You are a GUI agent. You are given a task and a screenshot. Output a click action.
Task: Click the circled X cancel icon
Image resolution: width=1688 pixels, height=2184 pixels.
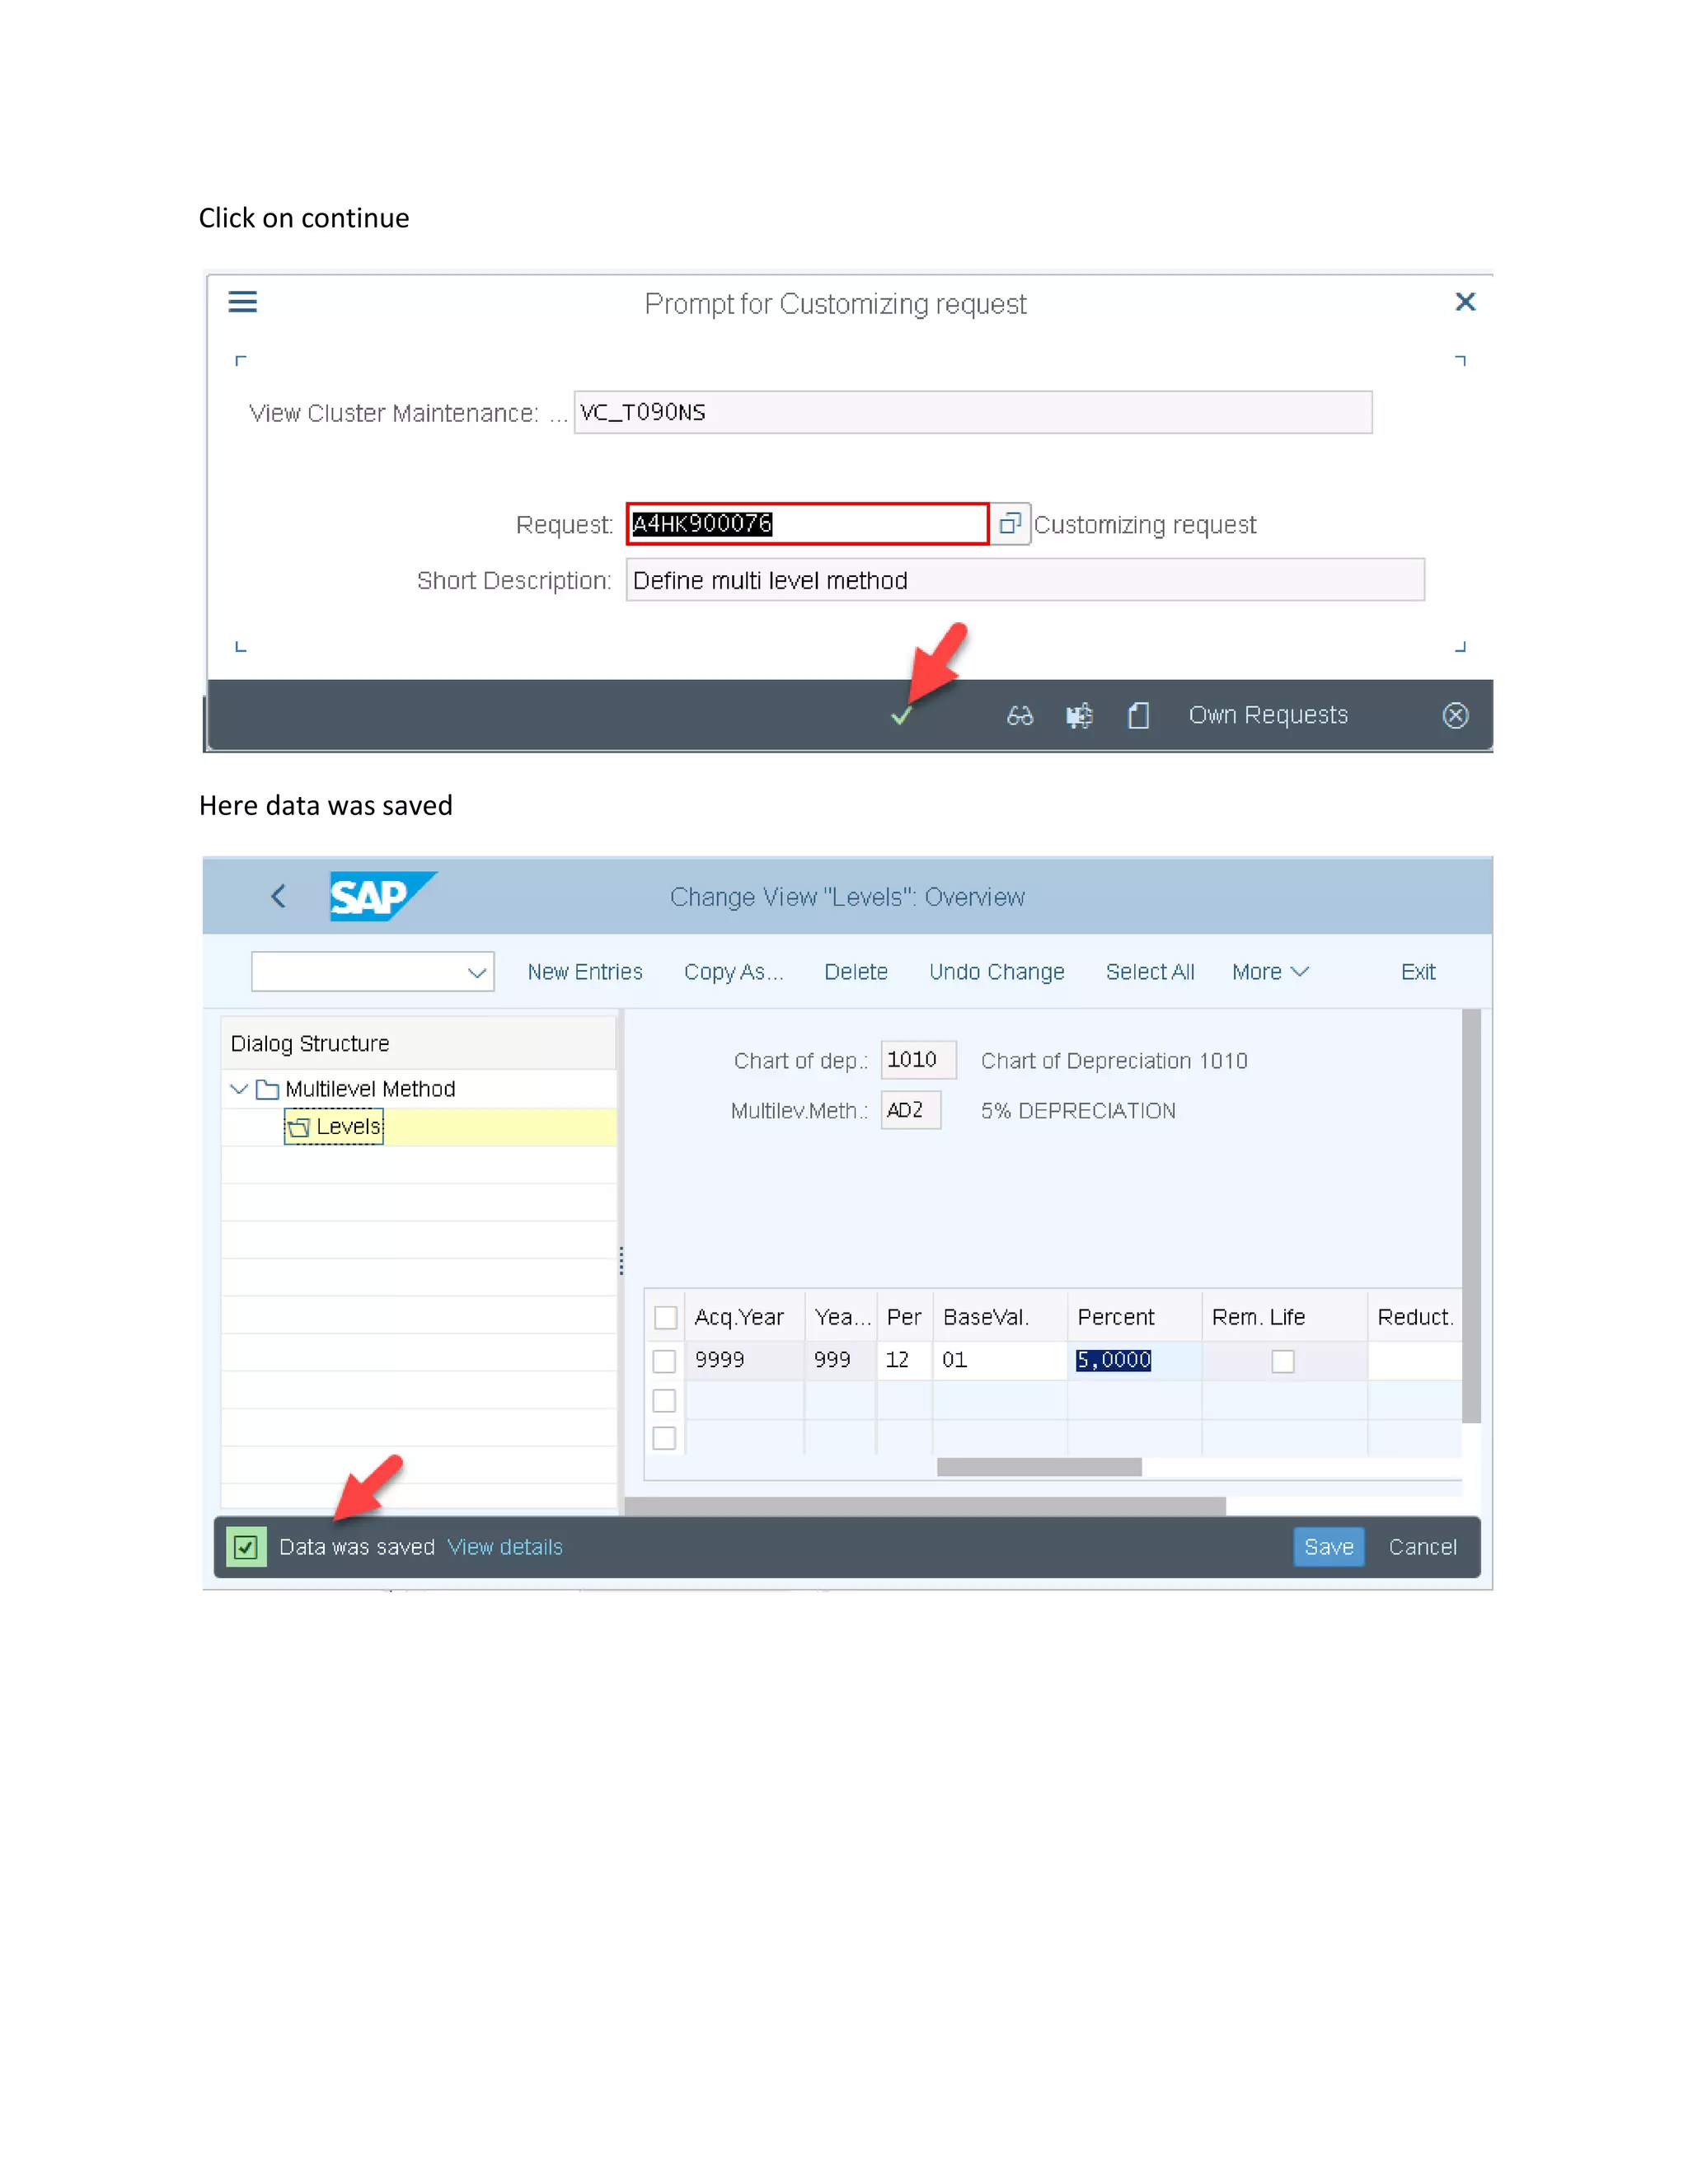tap(1455, 716)
